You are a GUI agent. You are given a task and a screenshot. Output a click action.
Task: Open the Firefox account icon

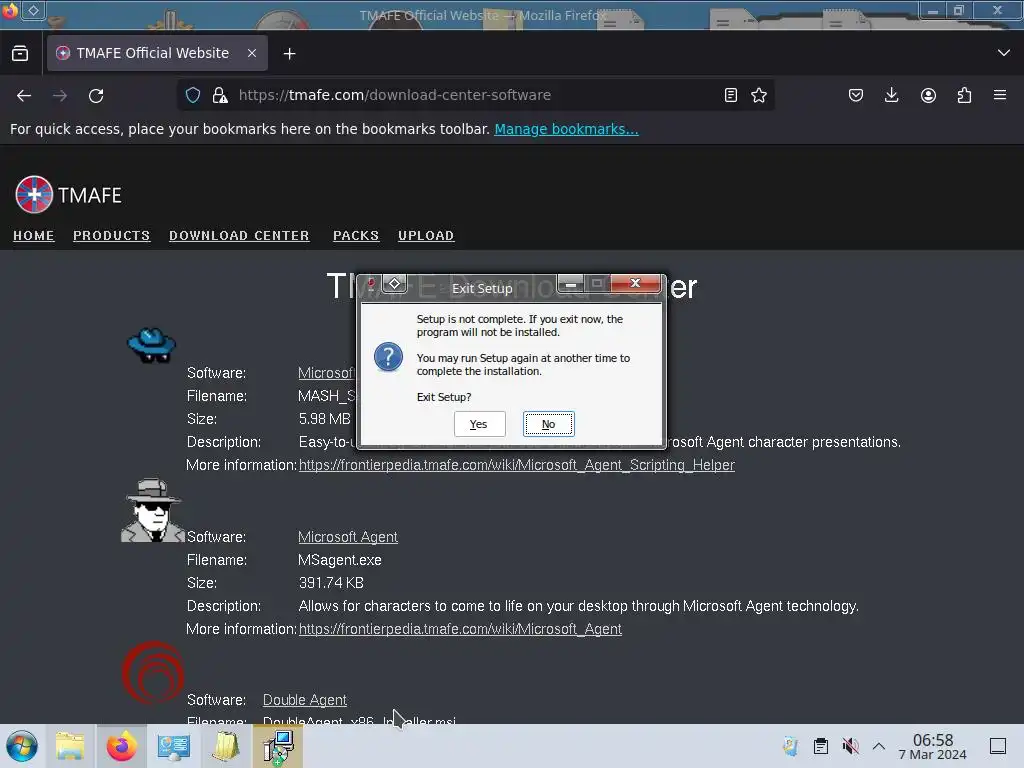pos(928,95)
